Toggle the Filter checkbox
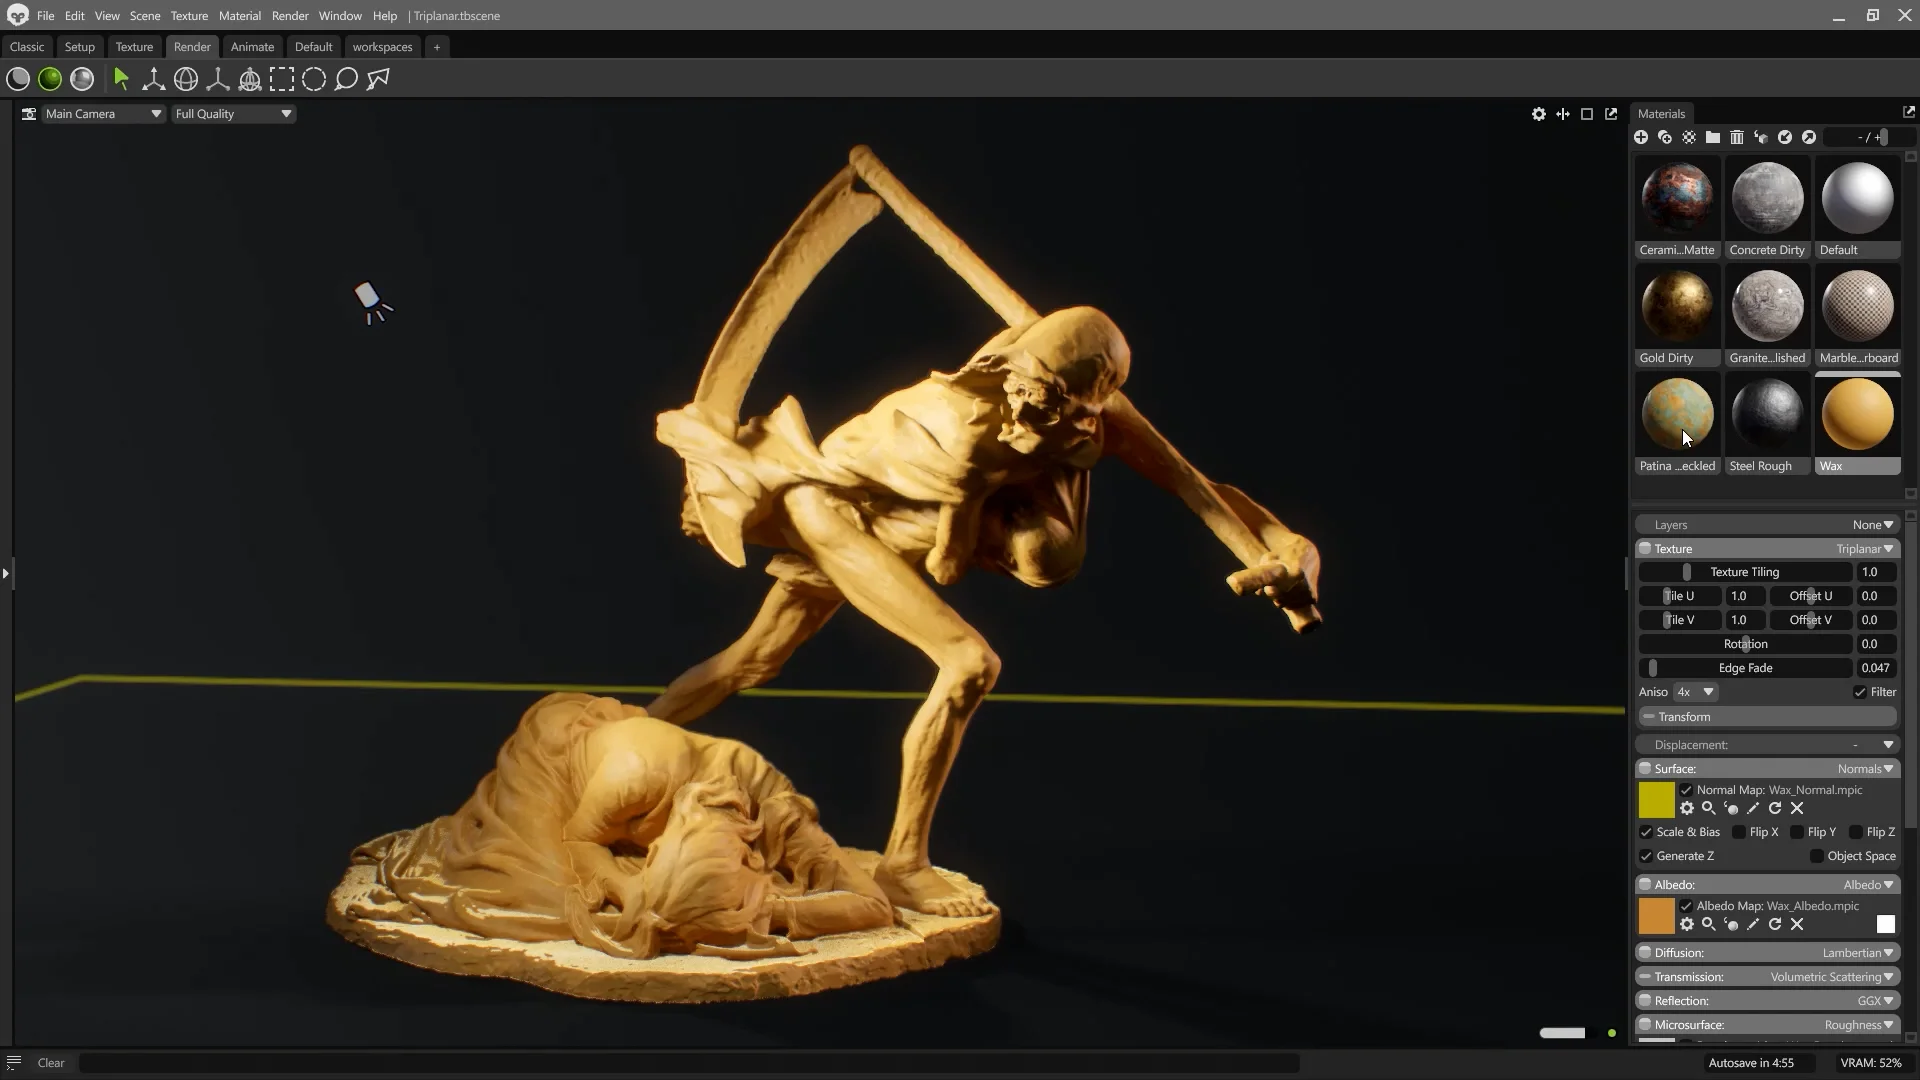 tap(1860, 692)
